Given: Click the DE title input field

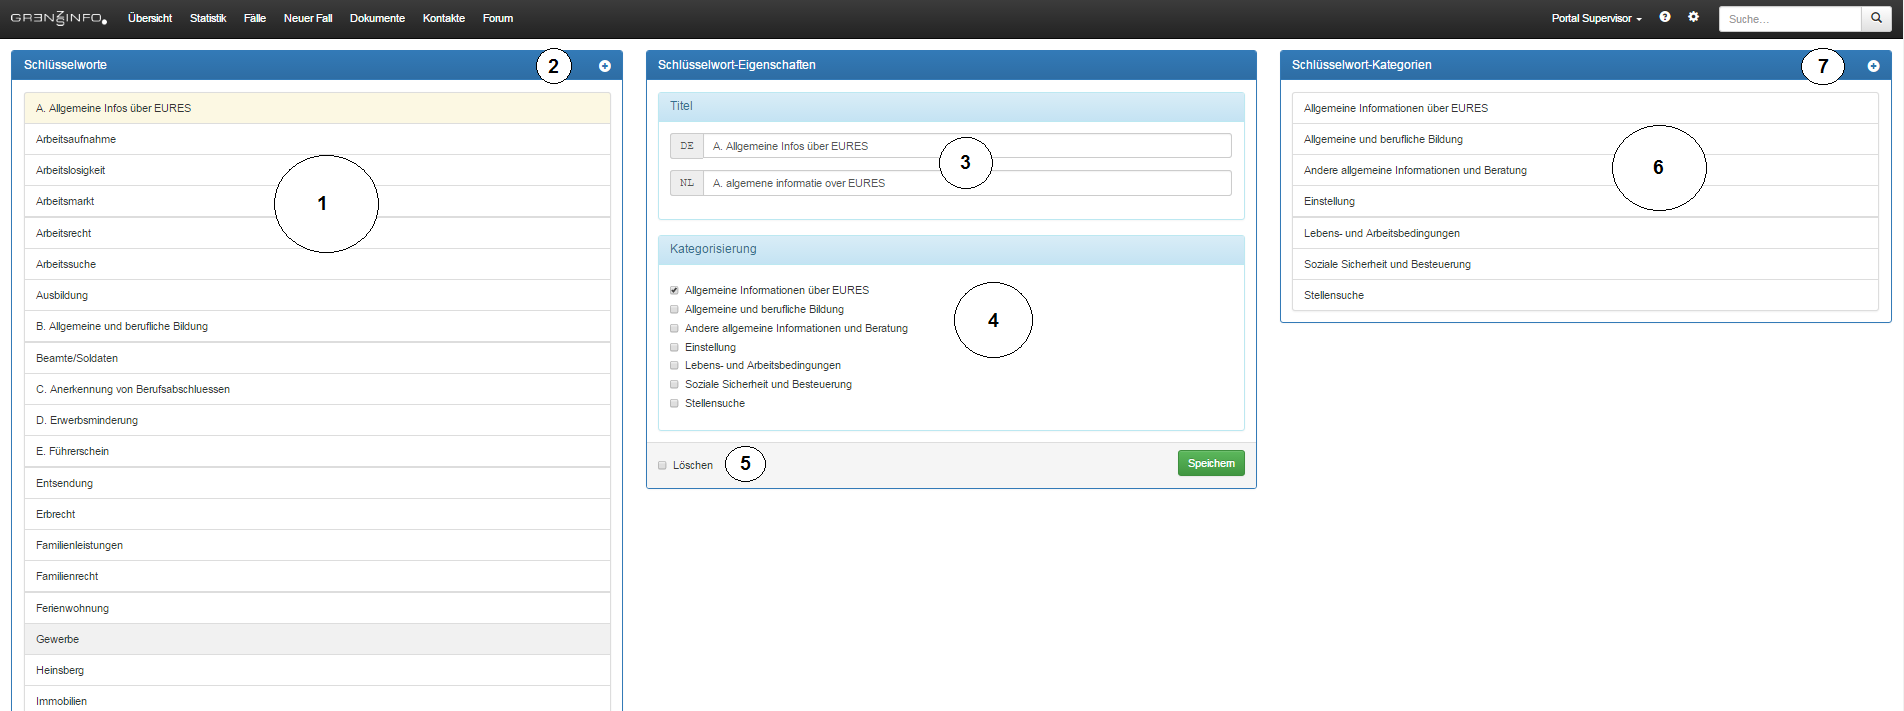Looking at the screenshot, I should [x=966, y=146].
